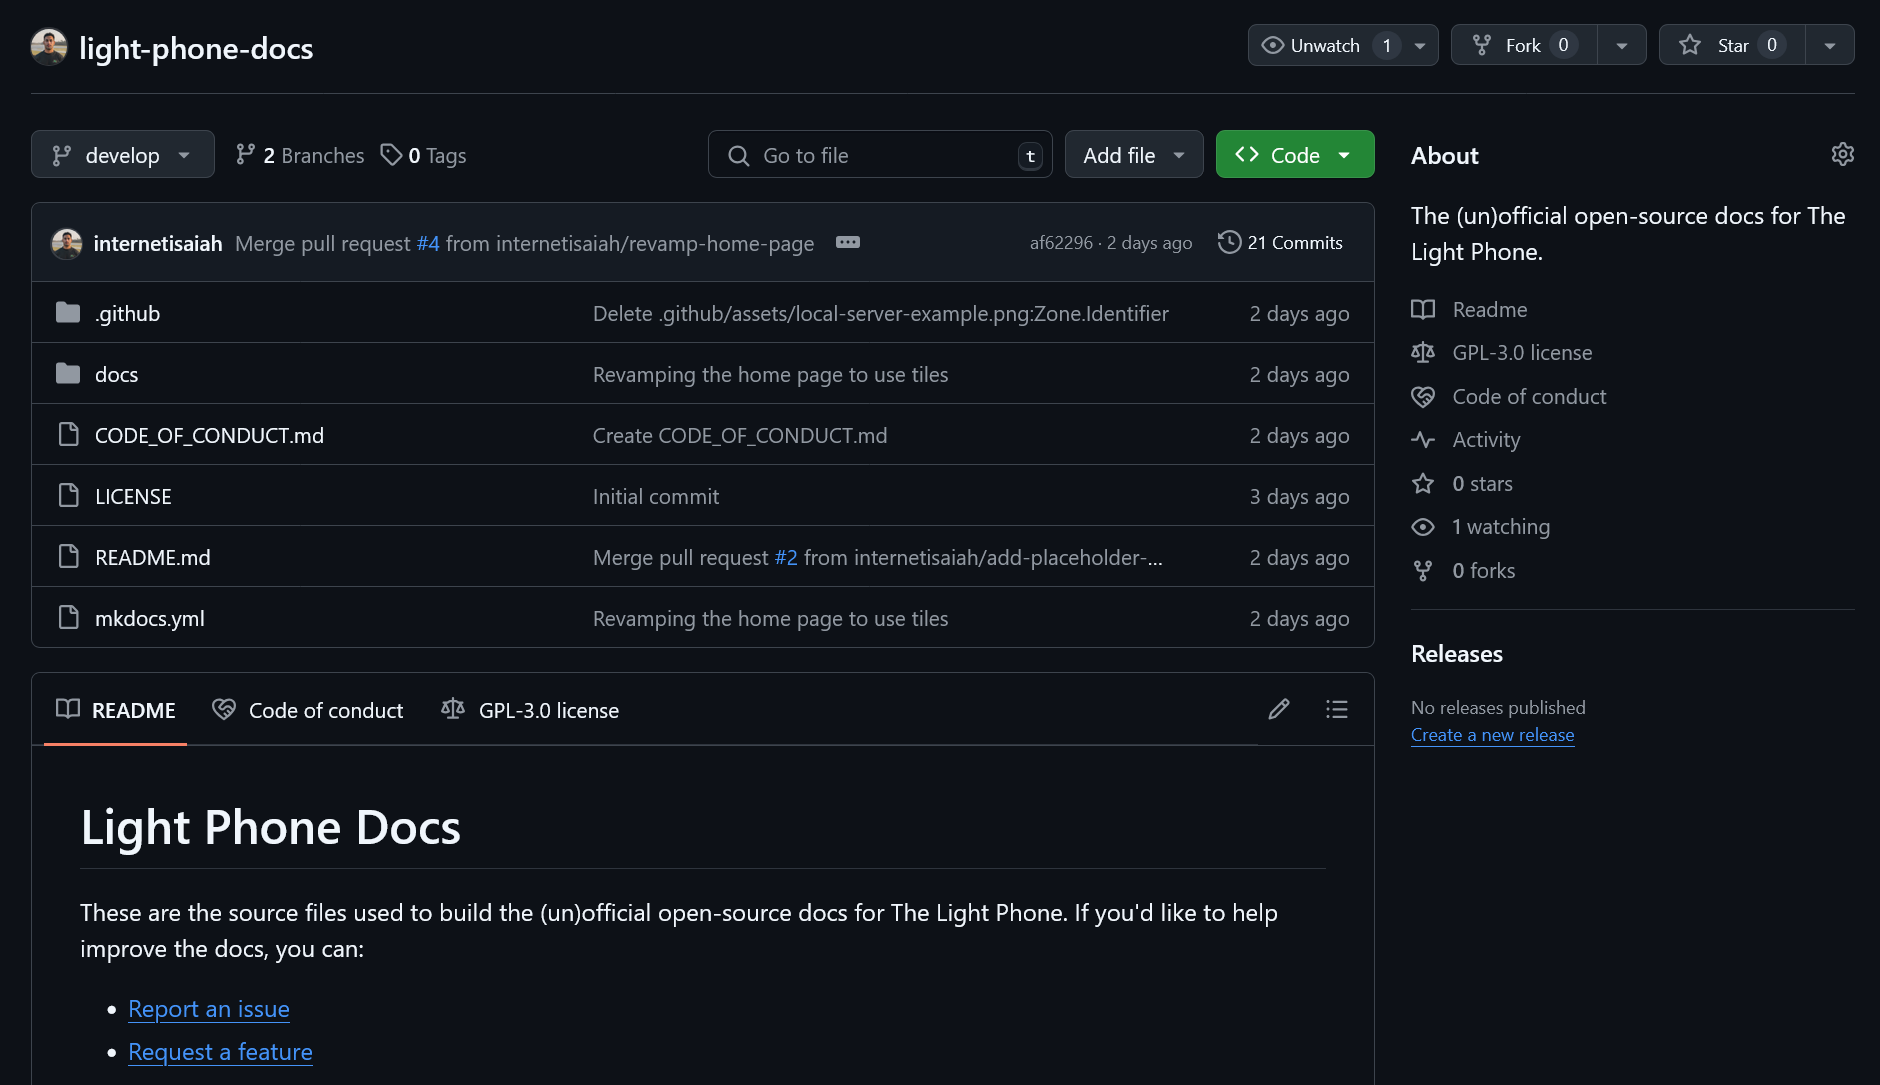
Task: View the 21 Commits history
Action: [1280, 242]
